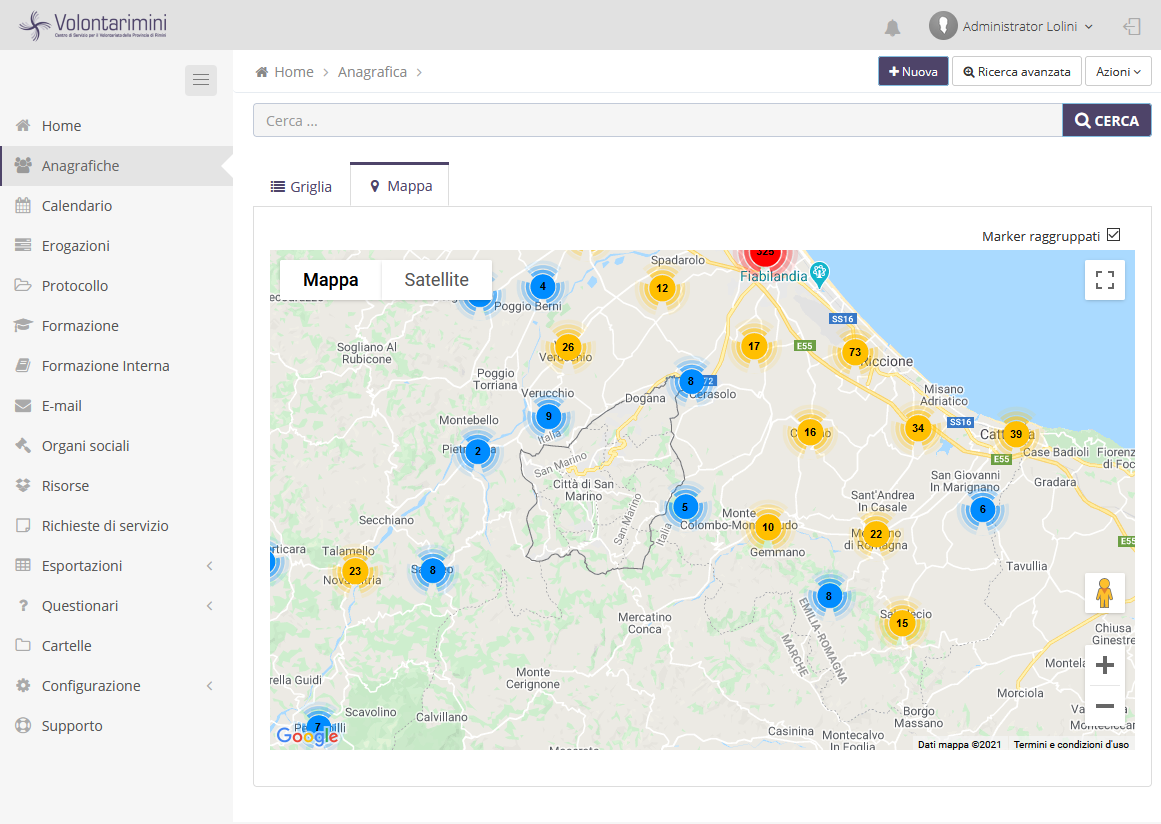
Task: Click the Google logo on map
Action: (x=307, y=735)
